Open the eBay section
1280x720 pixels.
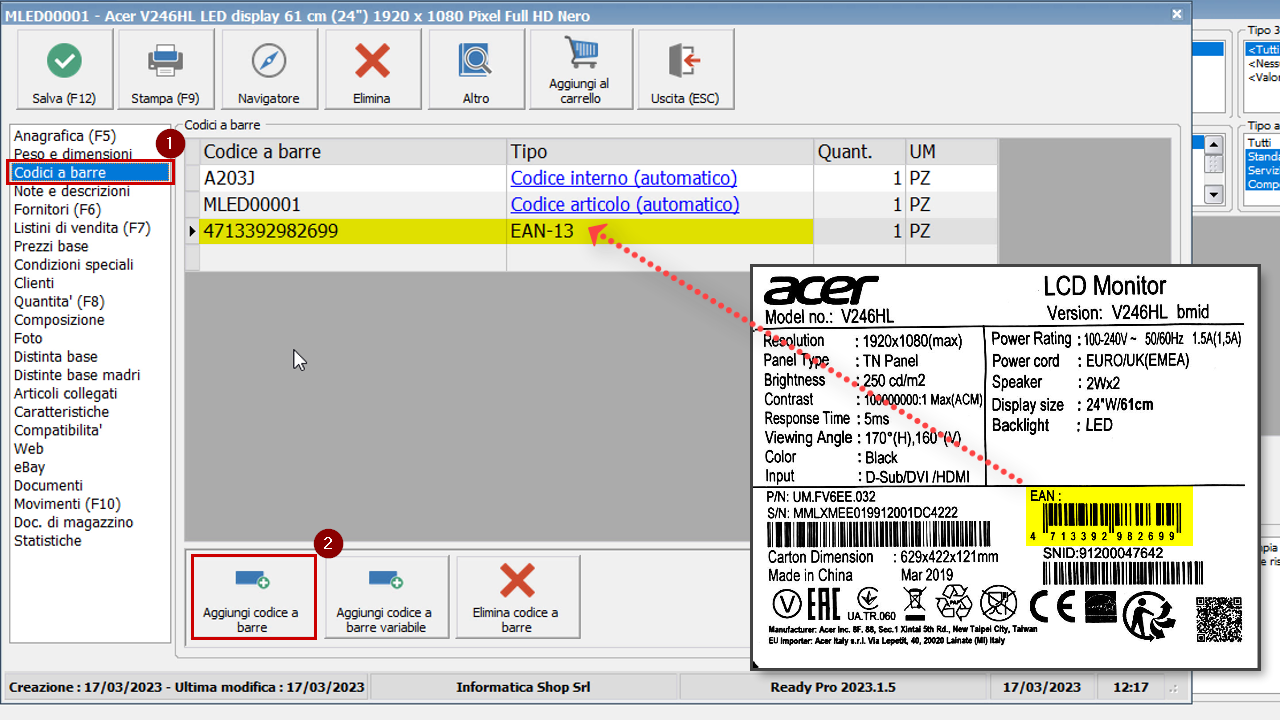click(x=30, y=467)
